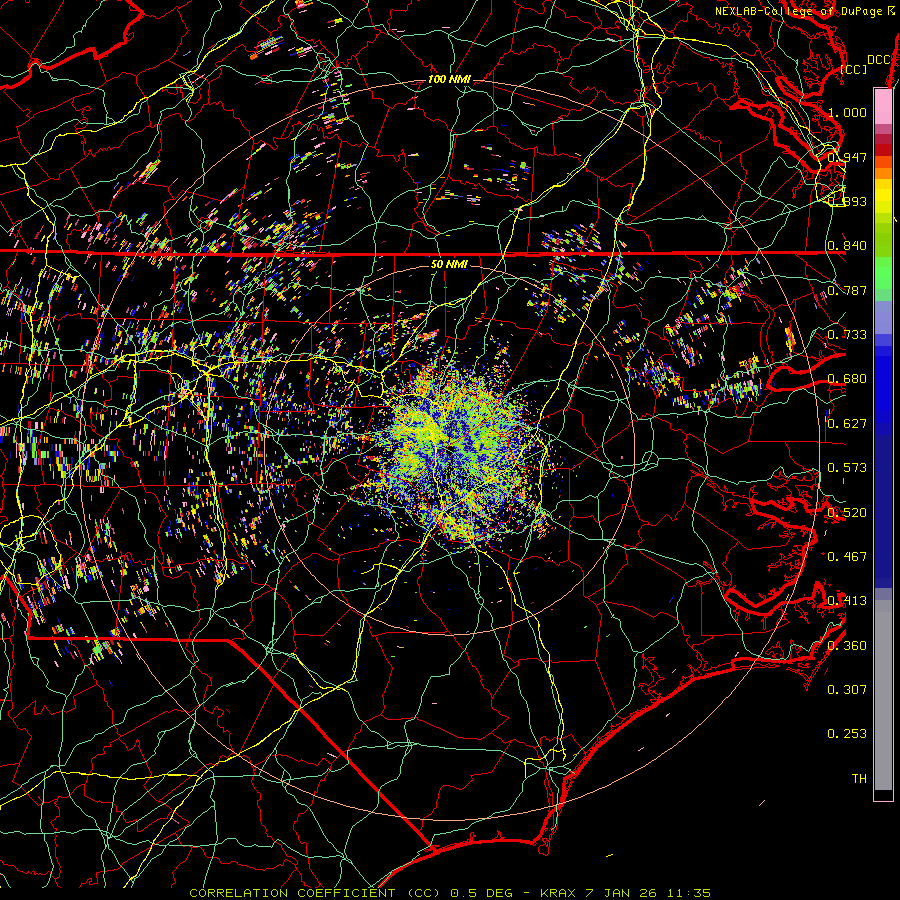Pick the red swatch on the color bar
The image size is (900, 900).
pyautogui.click(x=883, y=150)
